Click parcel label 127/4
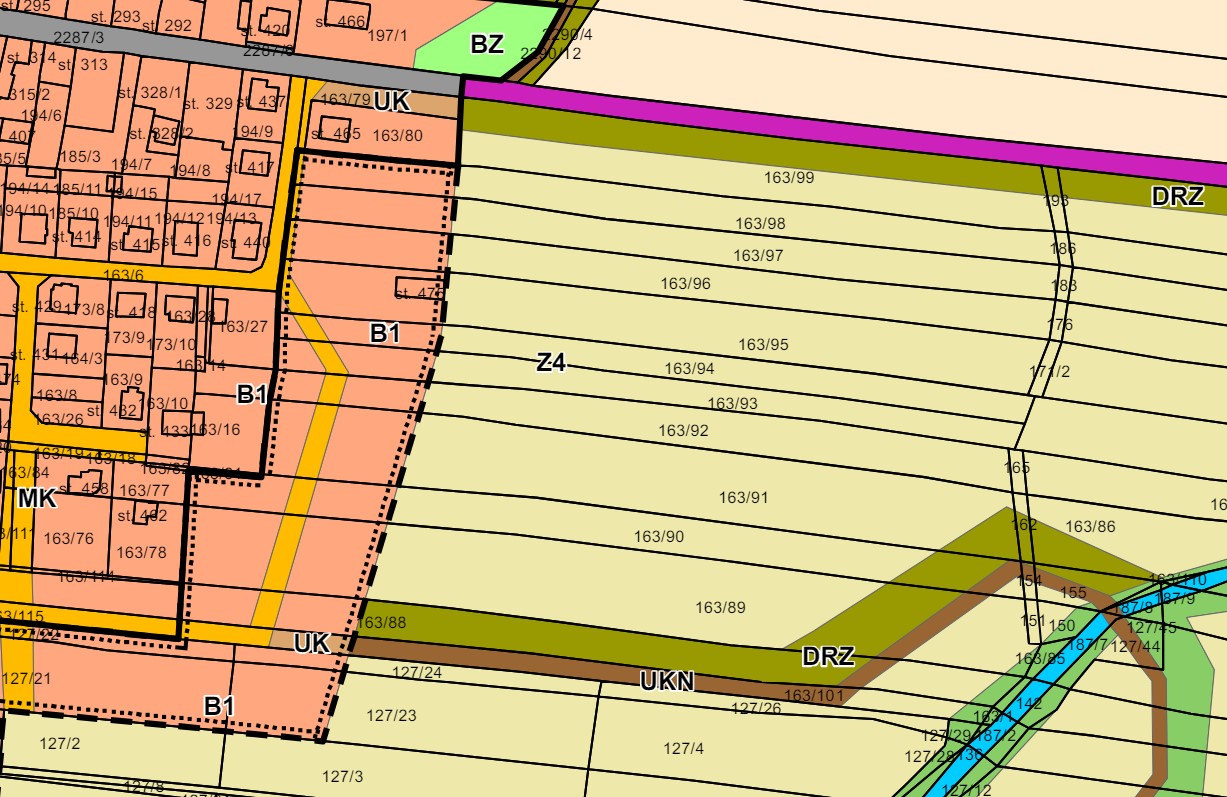This screenshot has height=797, width=1227. tap(684, 748)
